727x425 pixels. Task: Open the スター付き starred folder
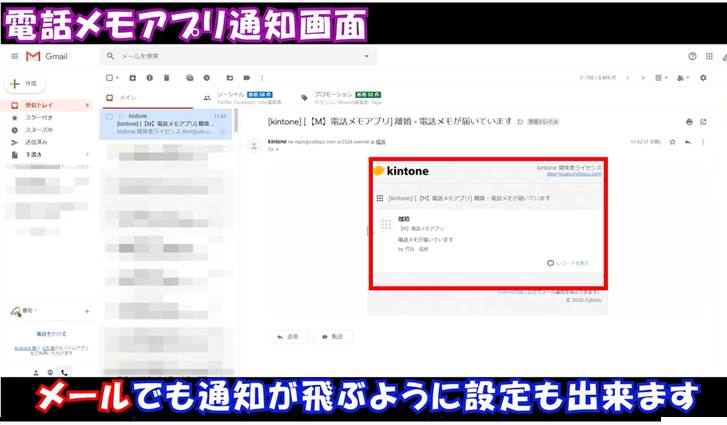click(x=46, y=118)
